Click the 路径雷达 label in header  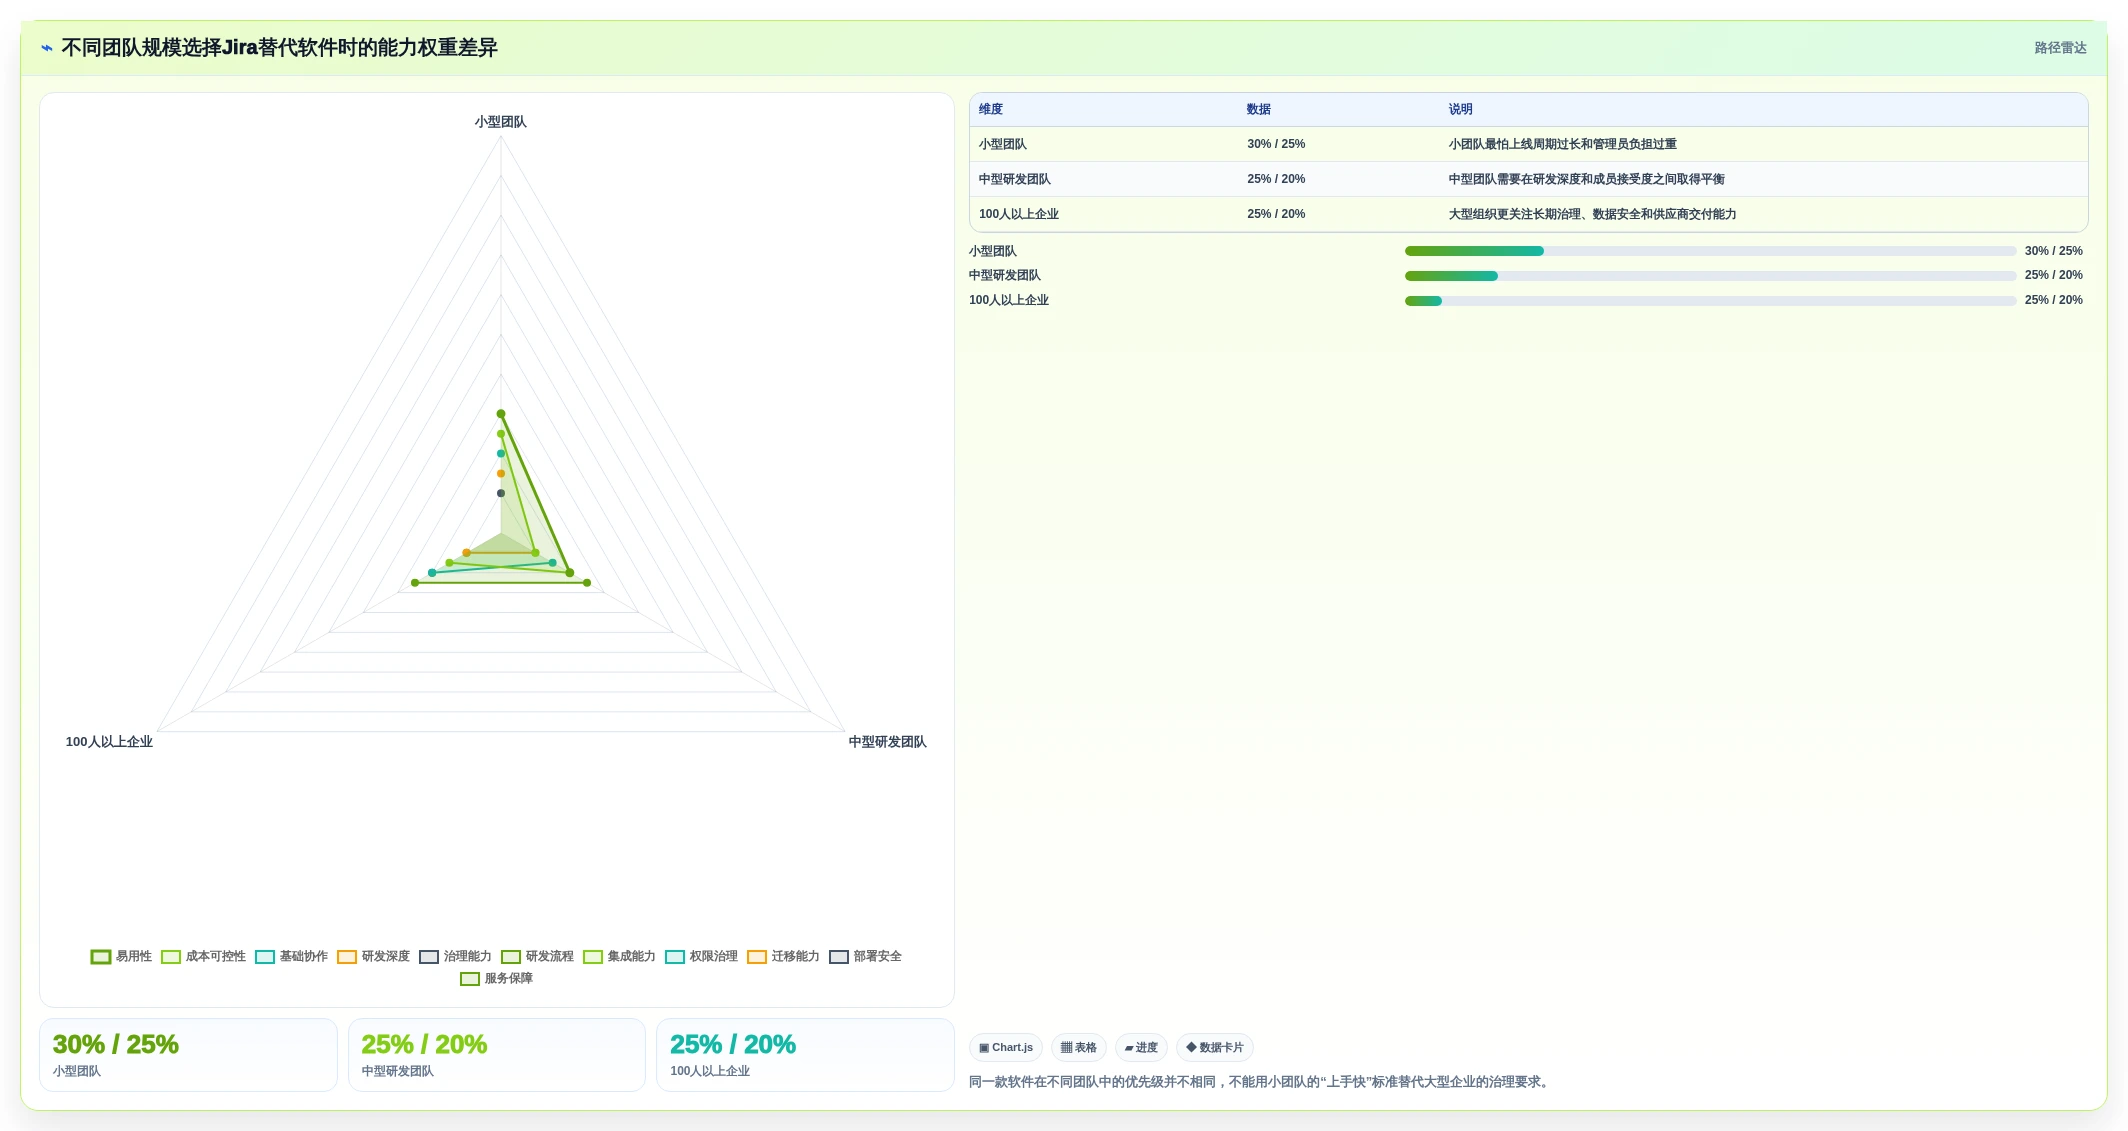[x=2060, y=48]
